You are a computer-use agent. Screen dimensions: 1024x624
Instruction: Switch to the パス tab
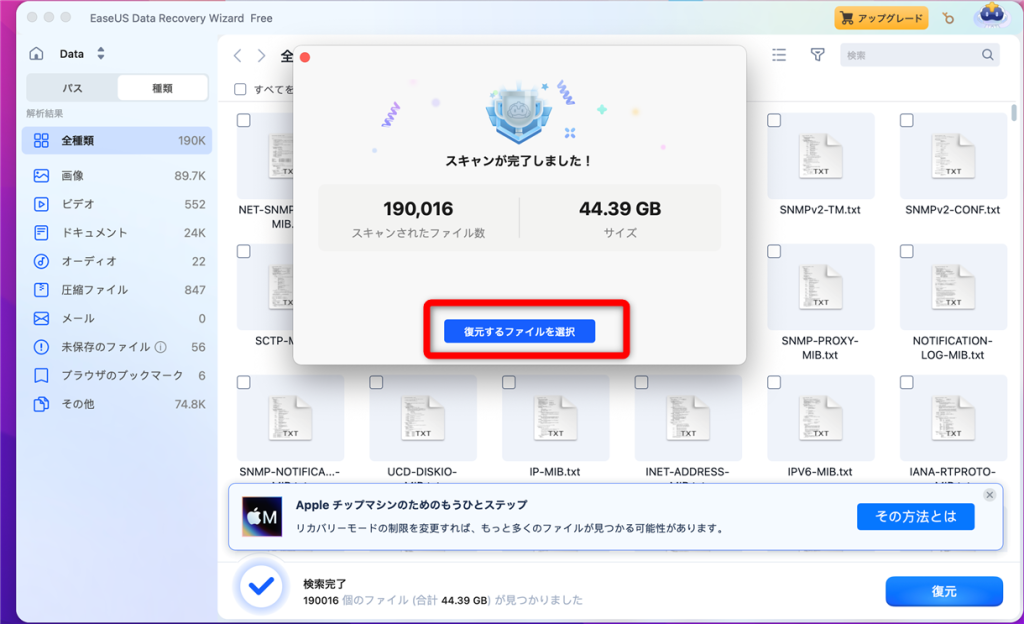tap(72, 88)
